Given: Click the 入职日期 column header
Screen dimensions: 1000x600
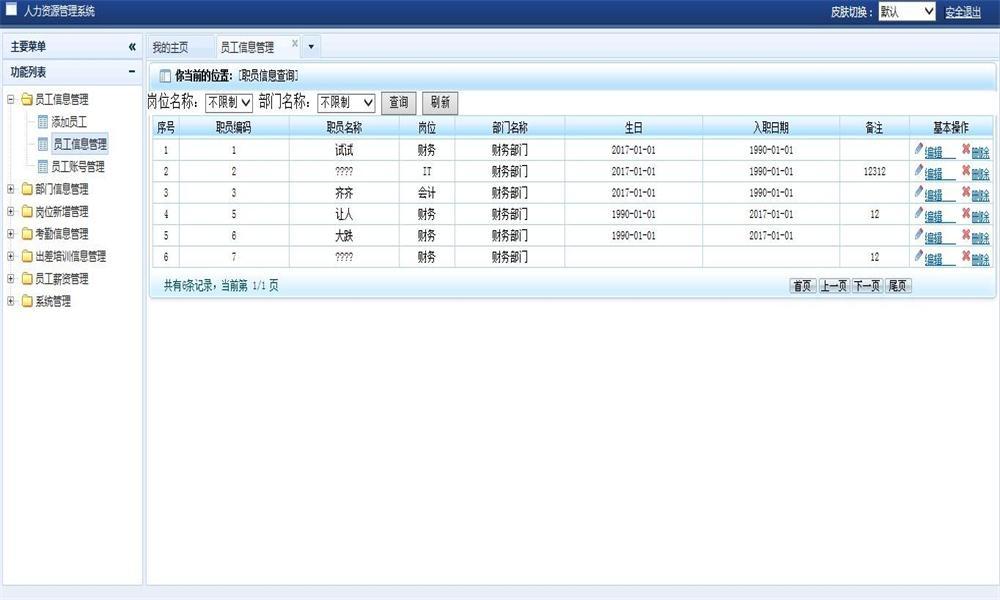Looking at the screenshot, I should (x=771, y=128).
